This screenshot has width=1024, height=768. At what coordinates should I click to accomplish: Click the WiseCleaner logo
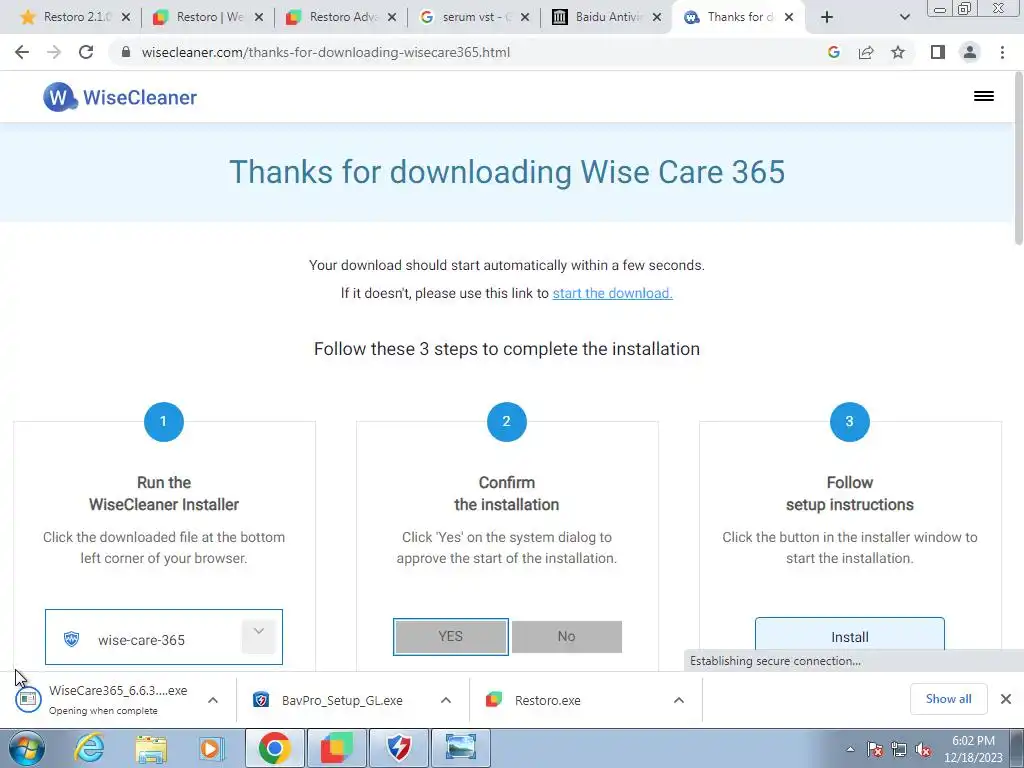tap(120, 97)
